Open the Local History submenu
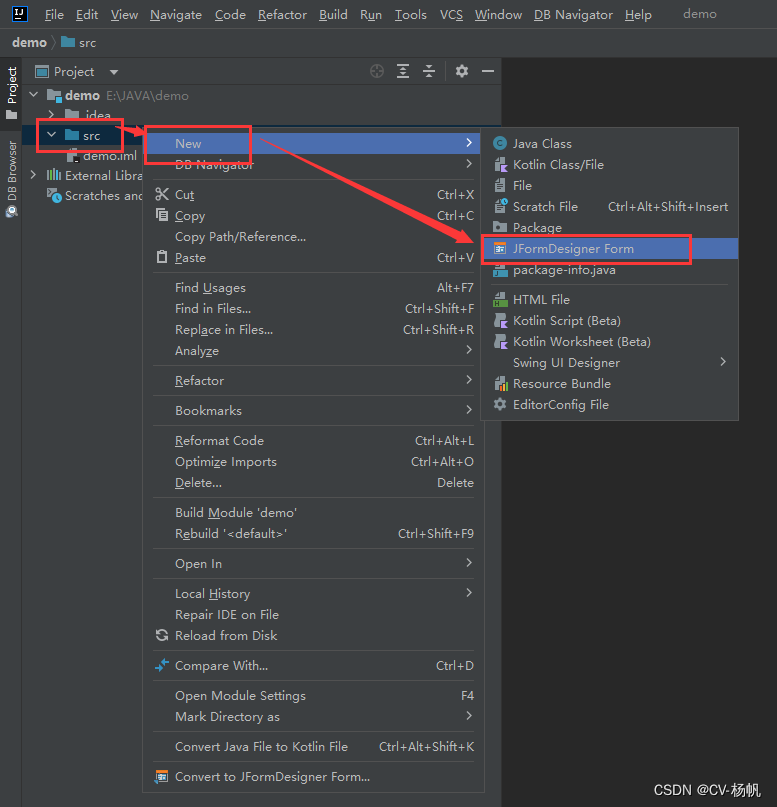Screen dimensions: 777x807 [x=313, y=593]
